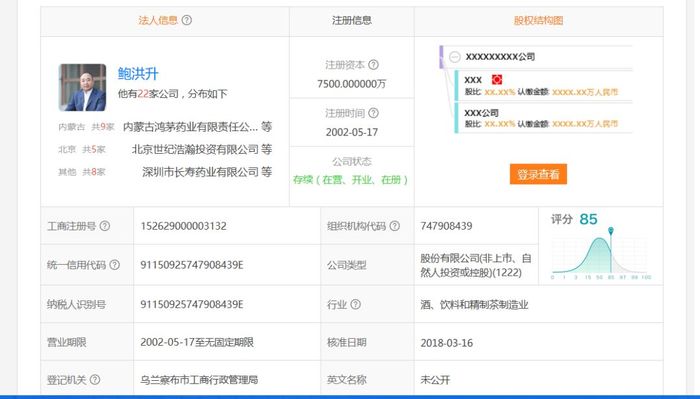Click help icon beside 组织机构代码

tap(395, 226)
